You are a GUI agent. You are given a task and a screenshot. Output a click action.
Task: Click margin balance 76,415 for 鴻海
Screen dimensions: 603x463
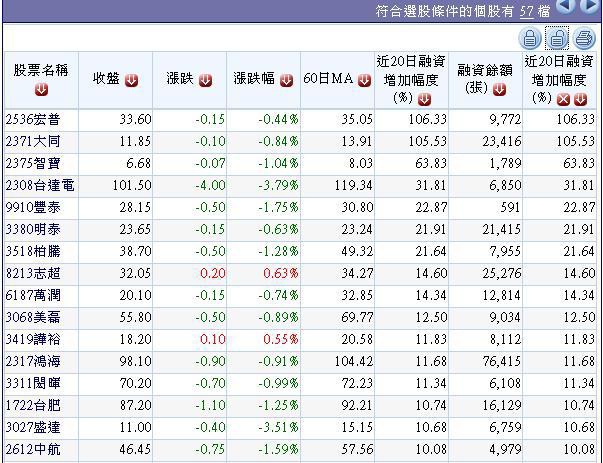point(501,361)
